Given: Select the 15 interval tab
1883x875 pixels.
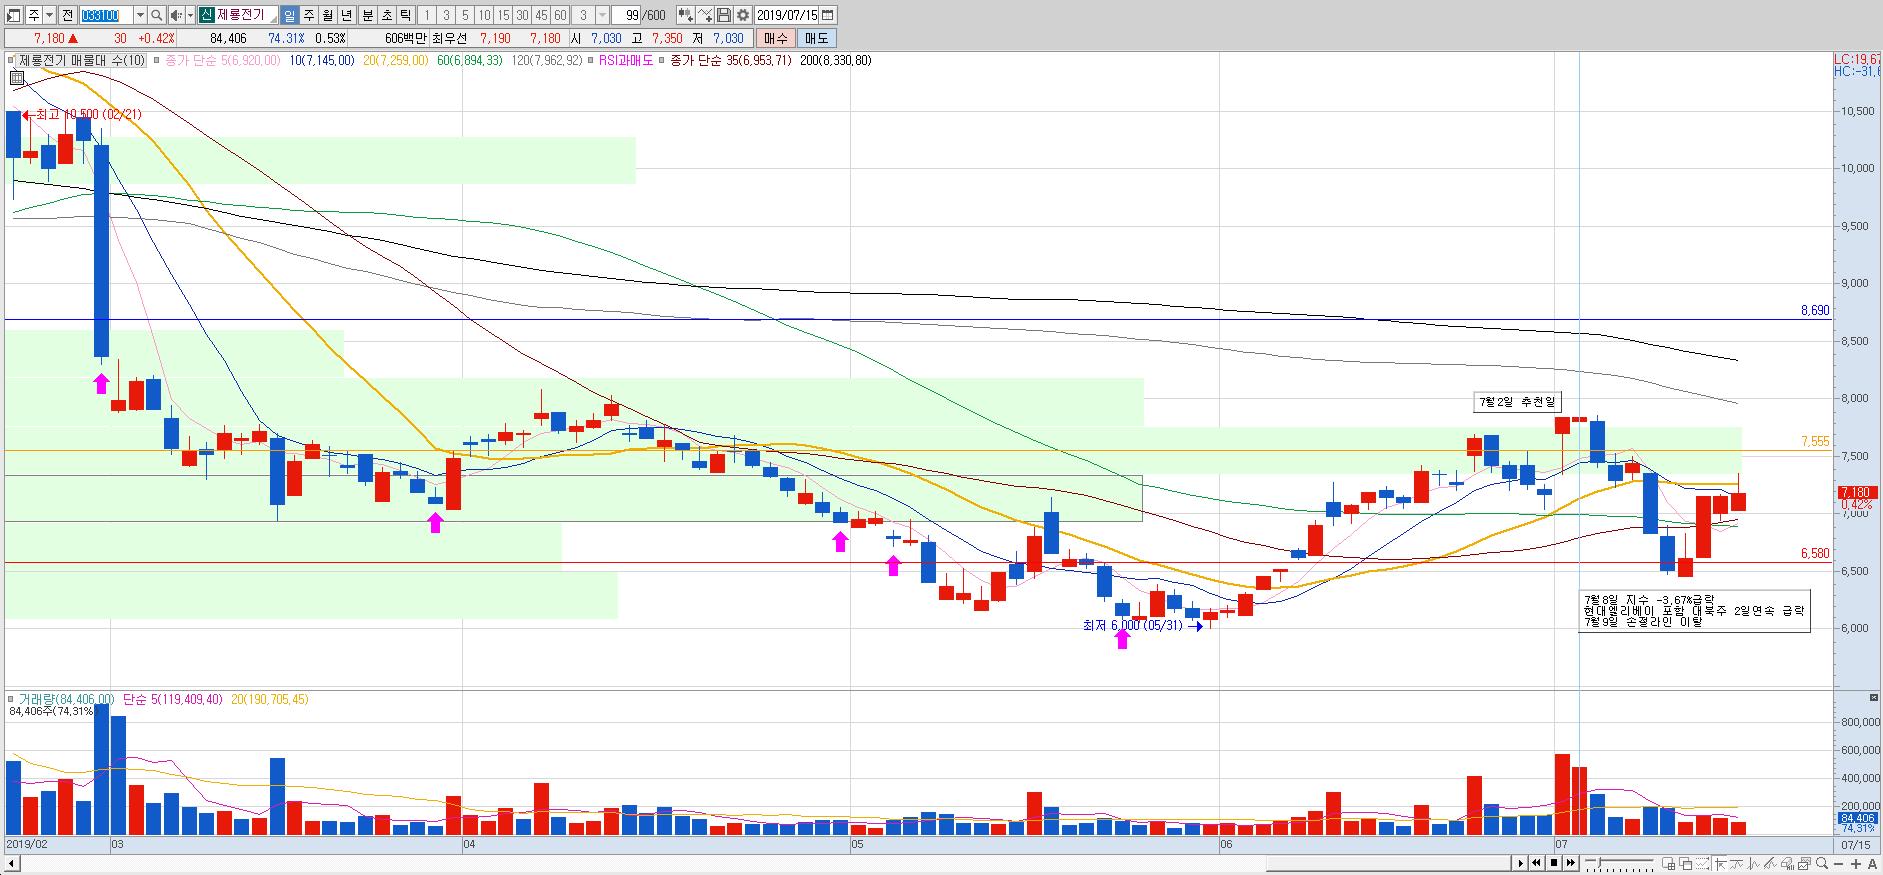Looking at the screenshot, I should (x=503, y=15).
